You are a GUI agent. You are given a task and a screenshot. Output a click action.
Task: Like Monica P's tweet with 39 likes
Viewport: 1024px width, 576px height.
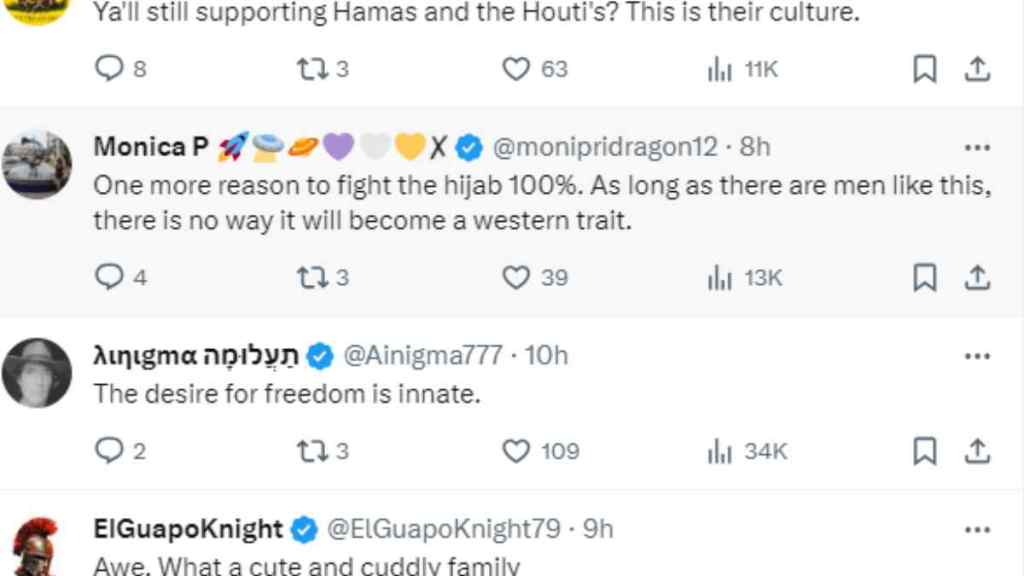[535, 278]
